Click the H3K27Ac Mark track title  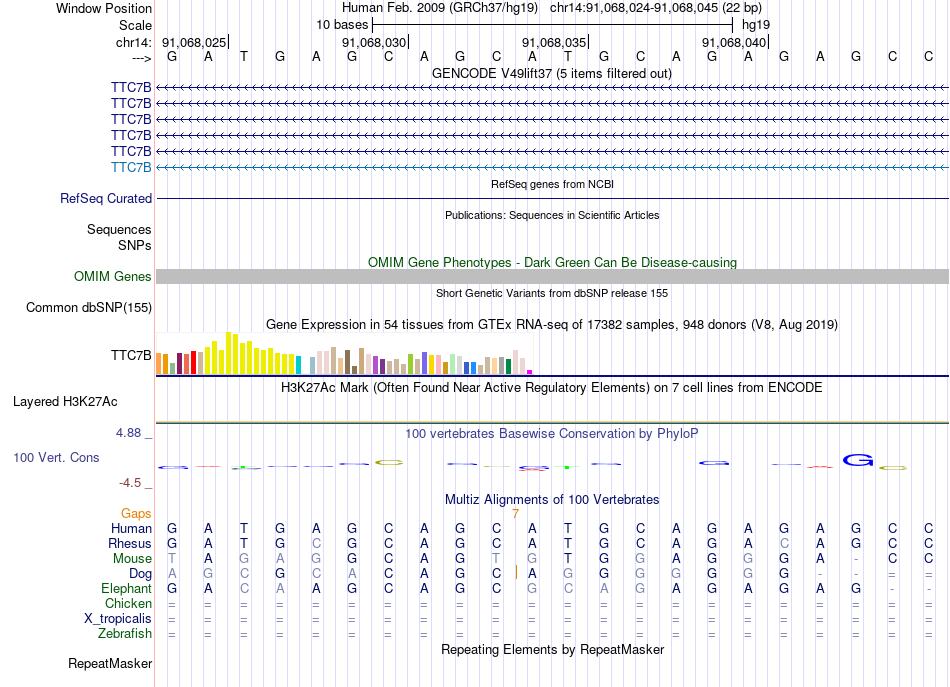pos(552,388)
